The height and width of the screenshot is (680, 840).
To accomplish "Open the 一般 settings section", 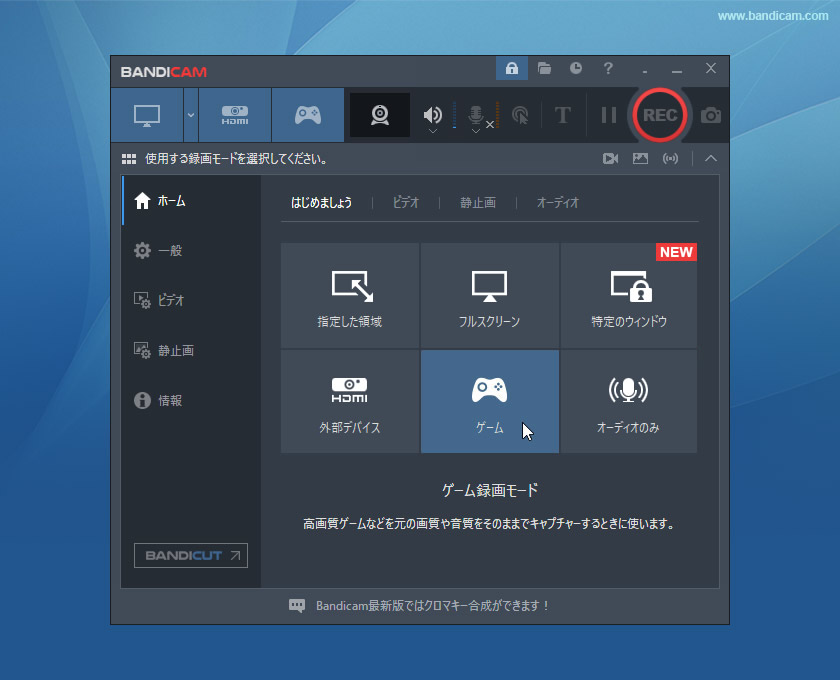I will 191,250.
